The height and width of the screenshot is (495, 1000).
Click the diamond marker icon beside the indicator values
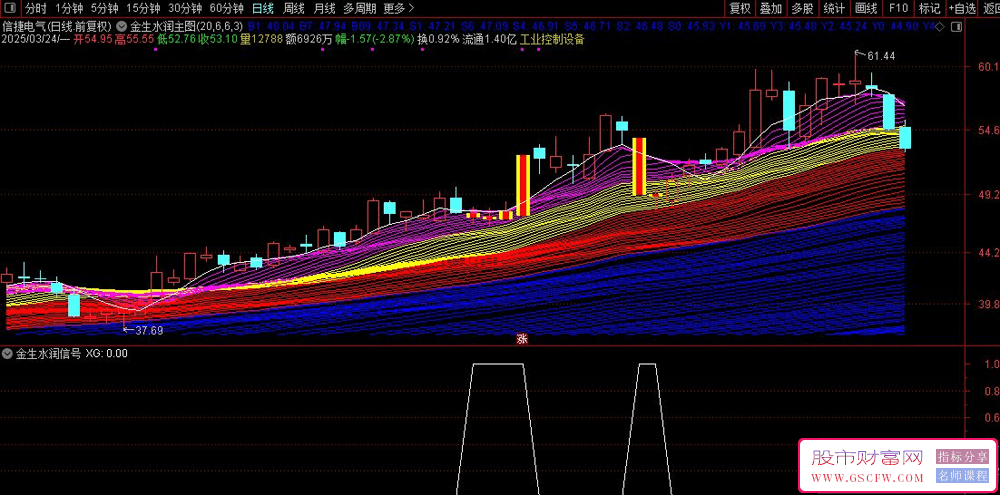(938, 26)
